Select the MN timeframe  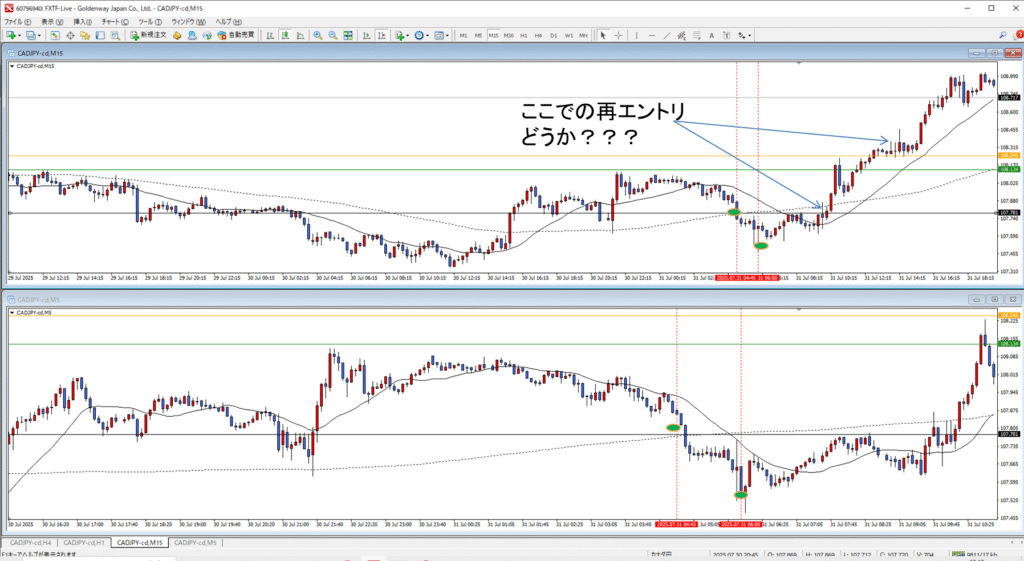[583, 35]
